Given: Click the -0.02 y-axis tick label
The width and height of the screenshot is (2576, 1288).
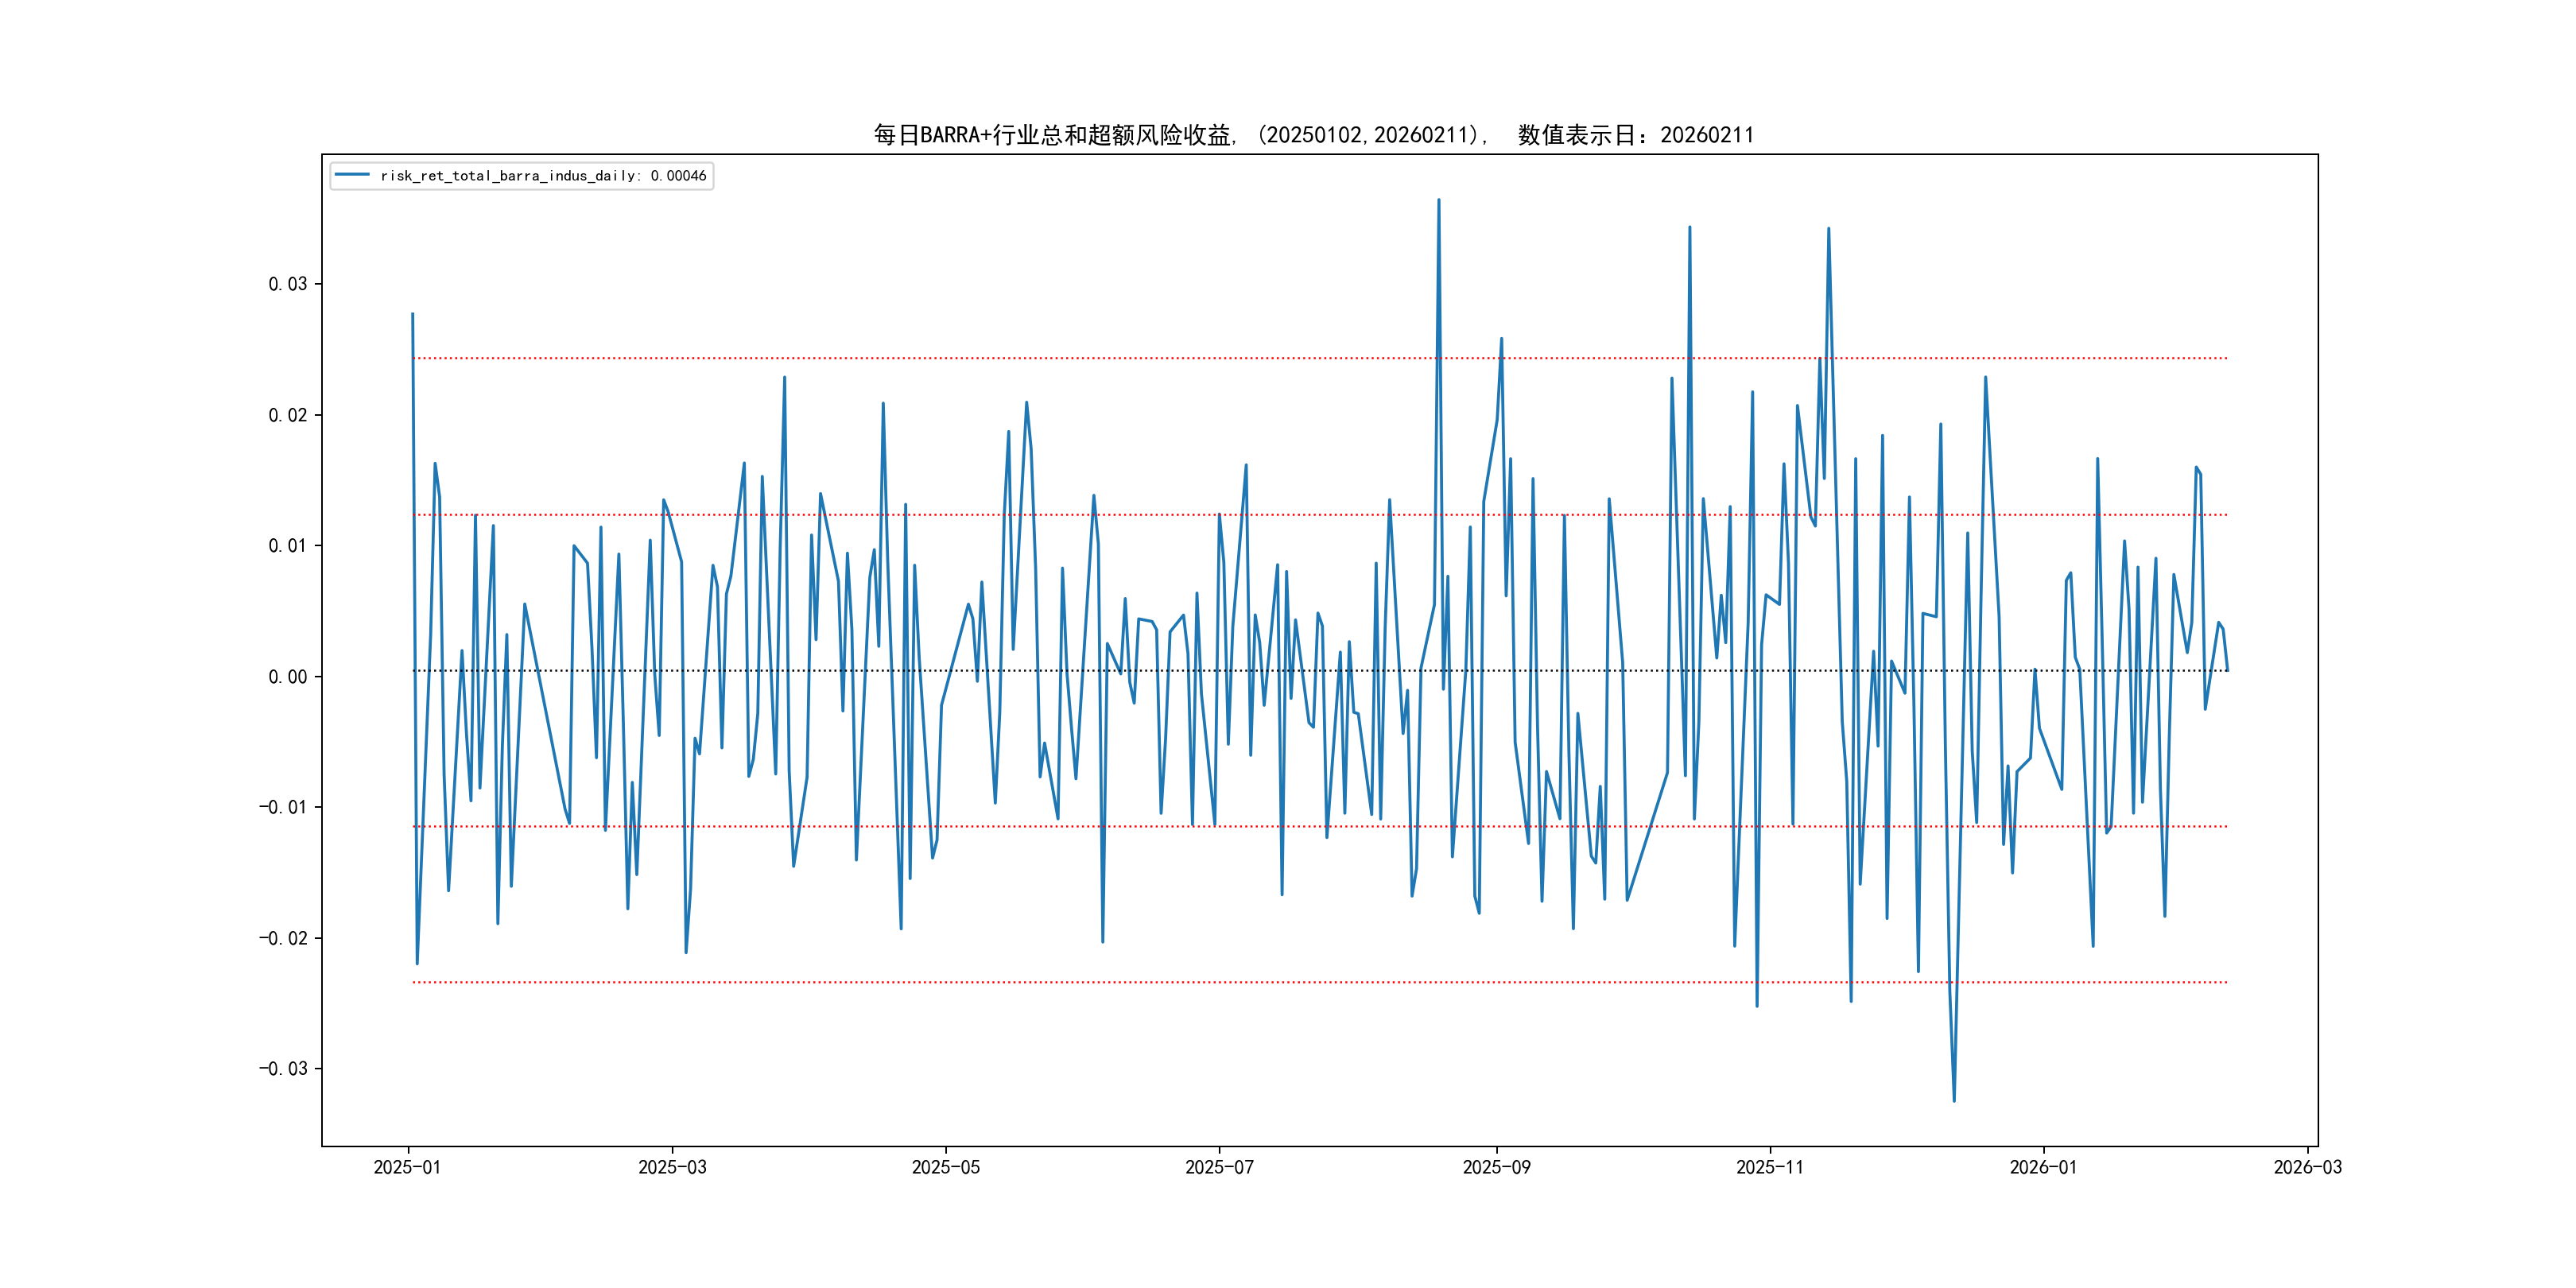Looking at the screenshot, I should pyautogui.click(x=282, y=938).
